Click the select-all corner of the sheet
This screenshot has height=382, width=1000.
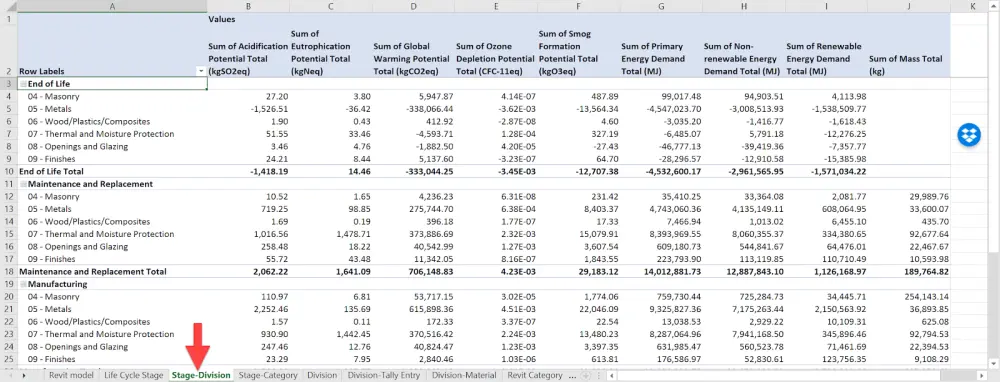9,6
